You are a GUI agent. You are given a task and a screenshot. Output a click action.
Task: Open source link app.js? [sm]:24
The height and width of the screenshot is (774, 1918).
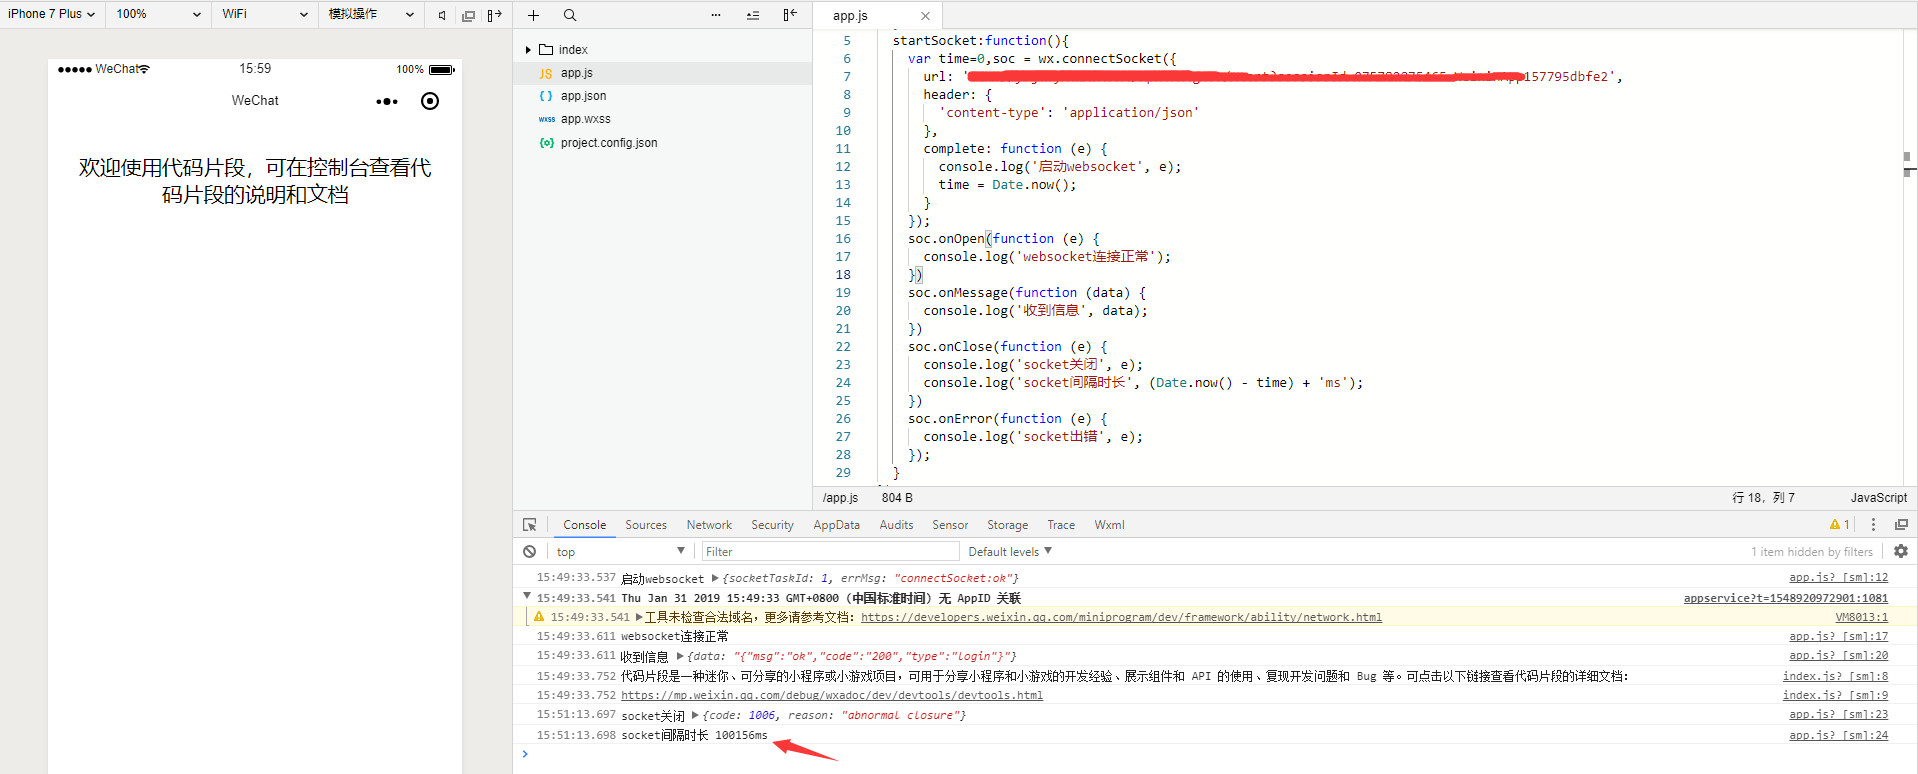(1838, 735)
